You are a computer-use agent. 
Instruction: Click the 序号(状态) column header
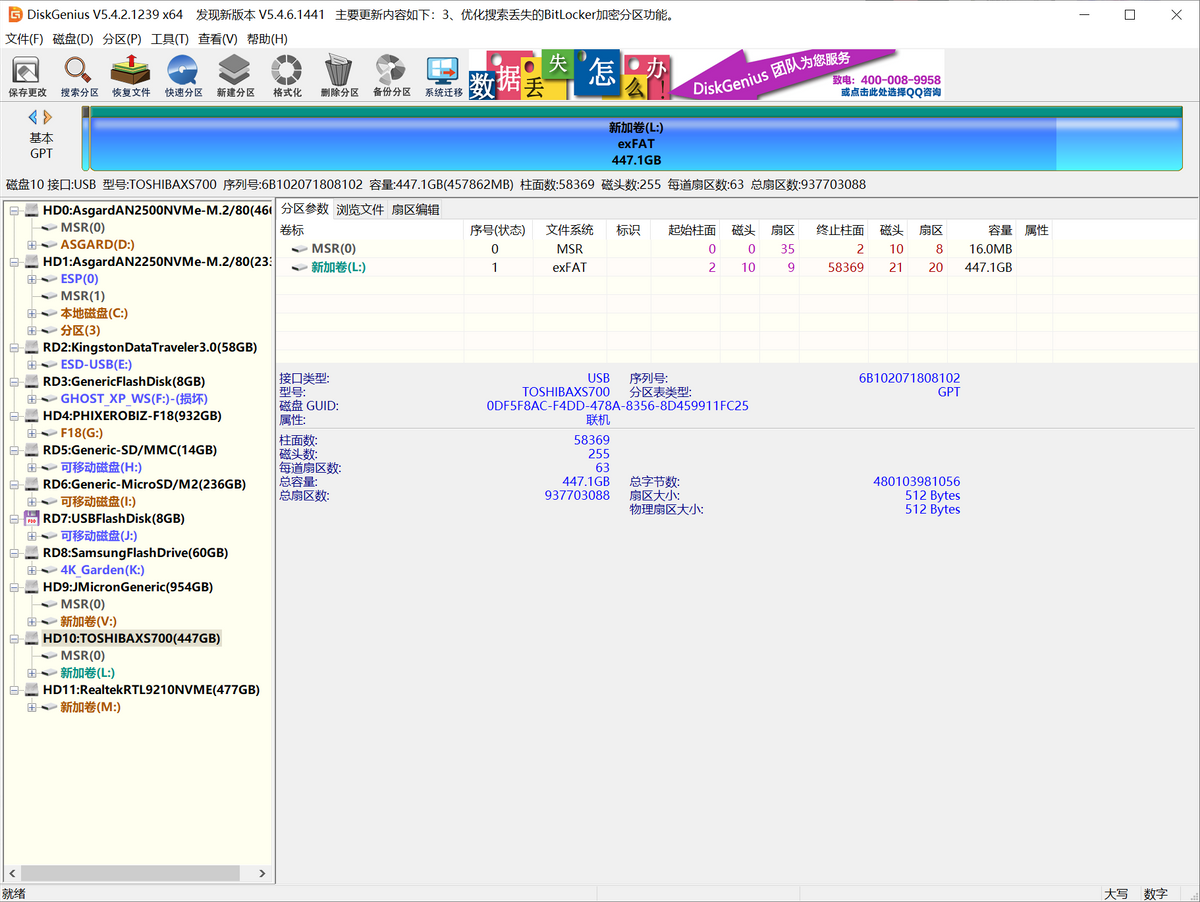point(498,230)
